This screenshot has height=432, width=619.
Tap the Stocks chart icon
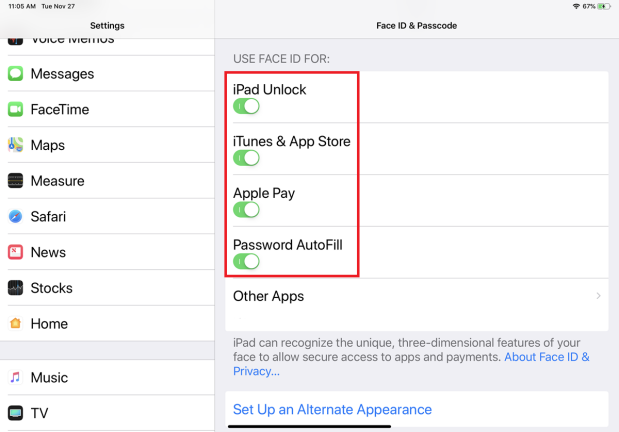[15, 288]
